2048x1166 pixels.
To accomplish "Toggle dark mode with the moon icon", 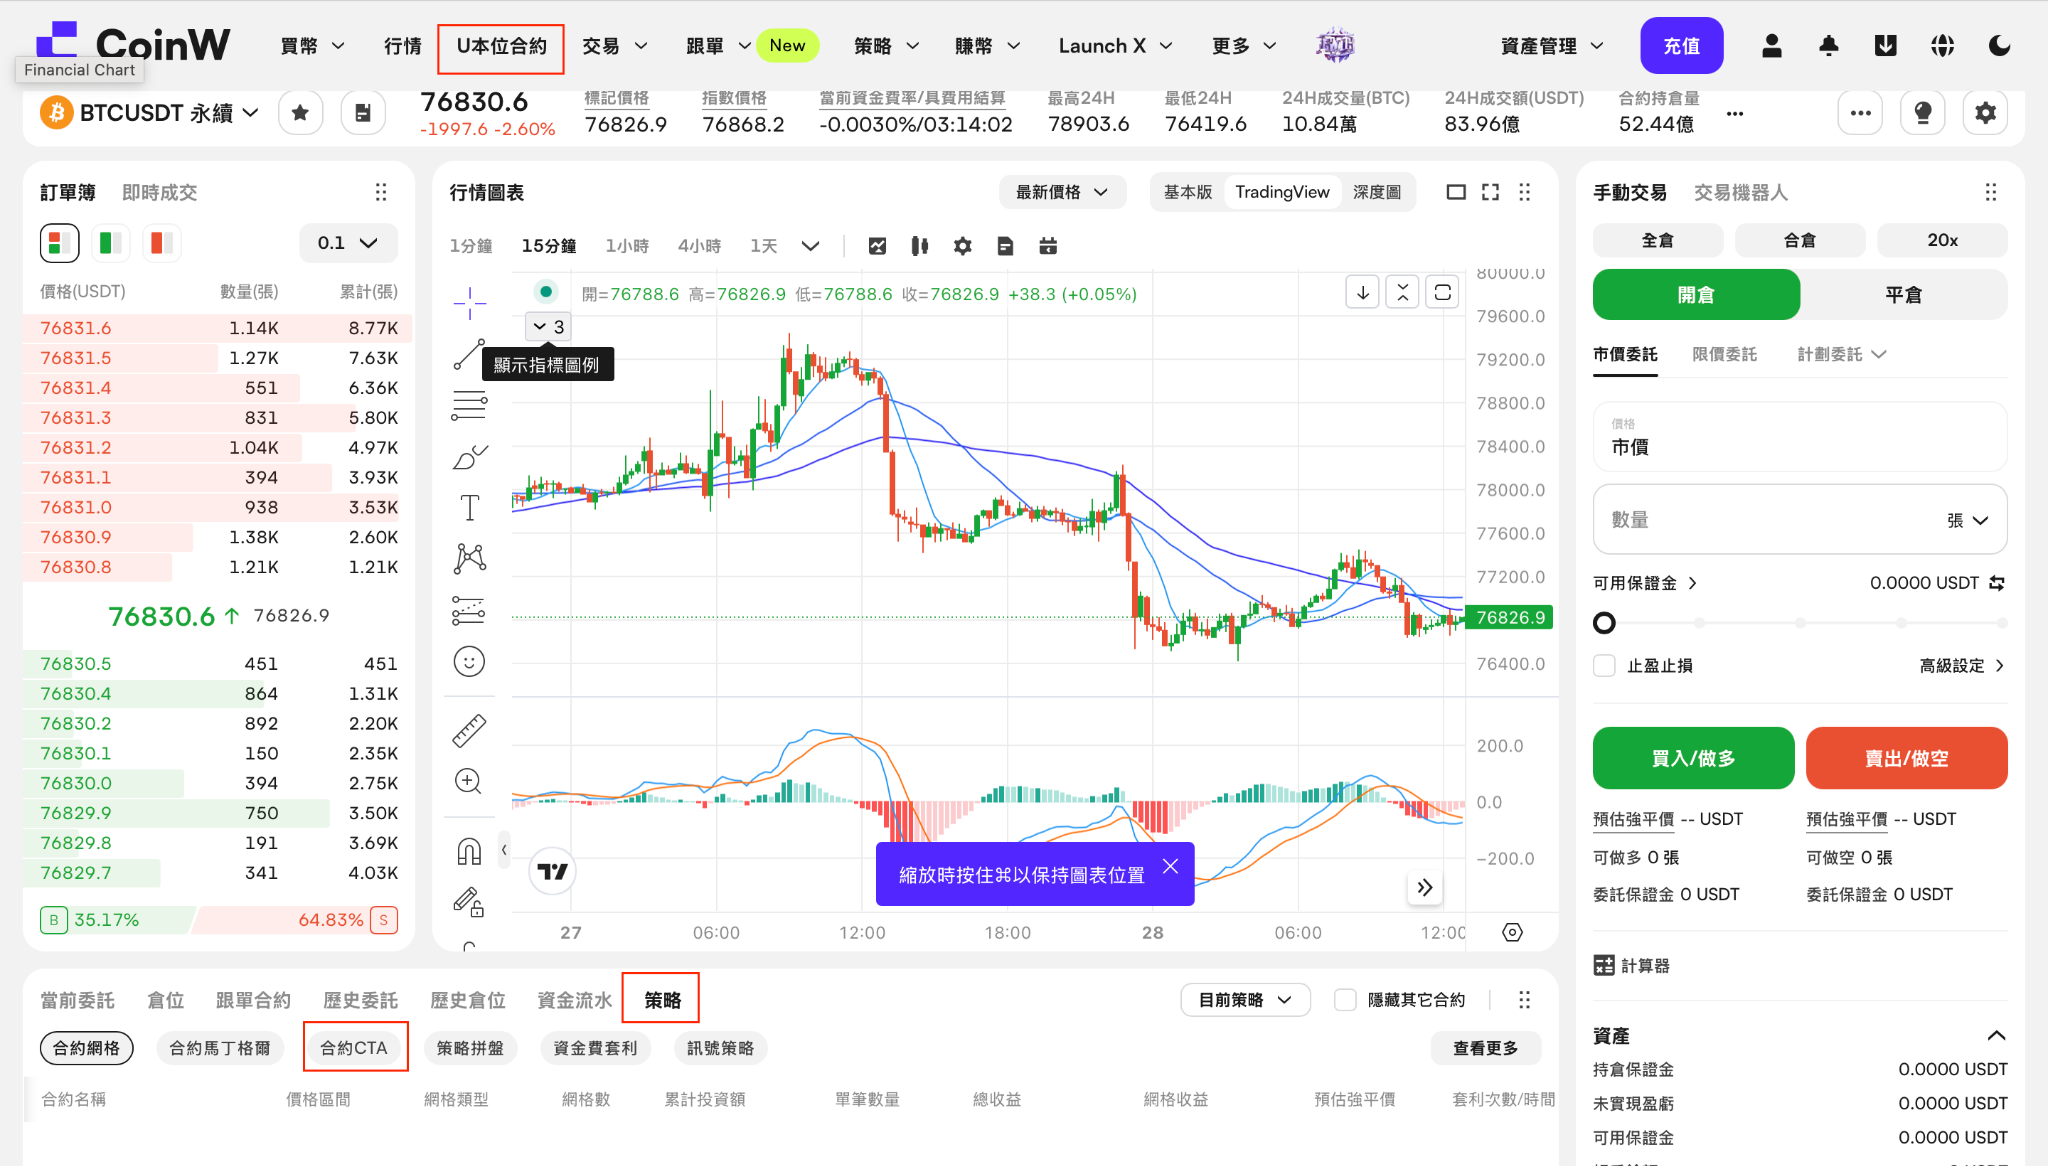I will (x=2000, y=46).
